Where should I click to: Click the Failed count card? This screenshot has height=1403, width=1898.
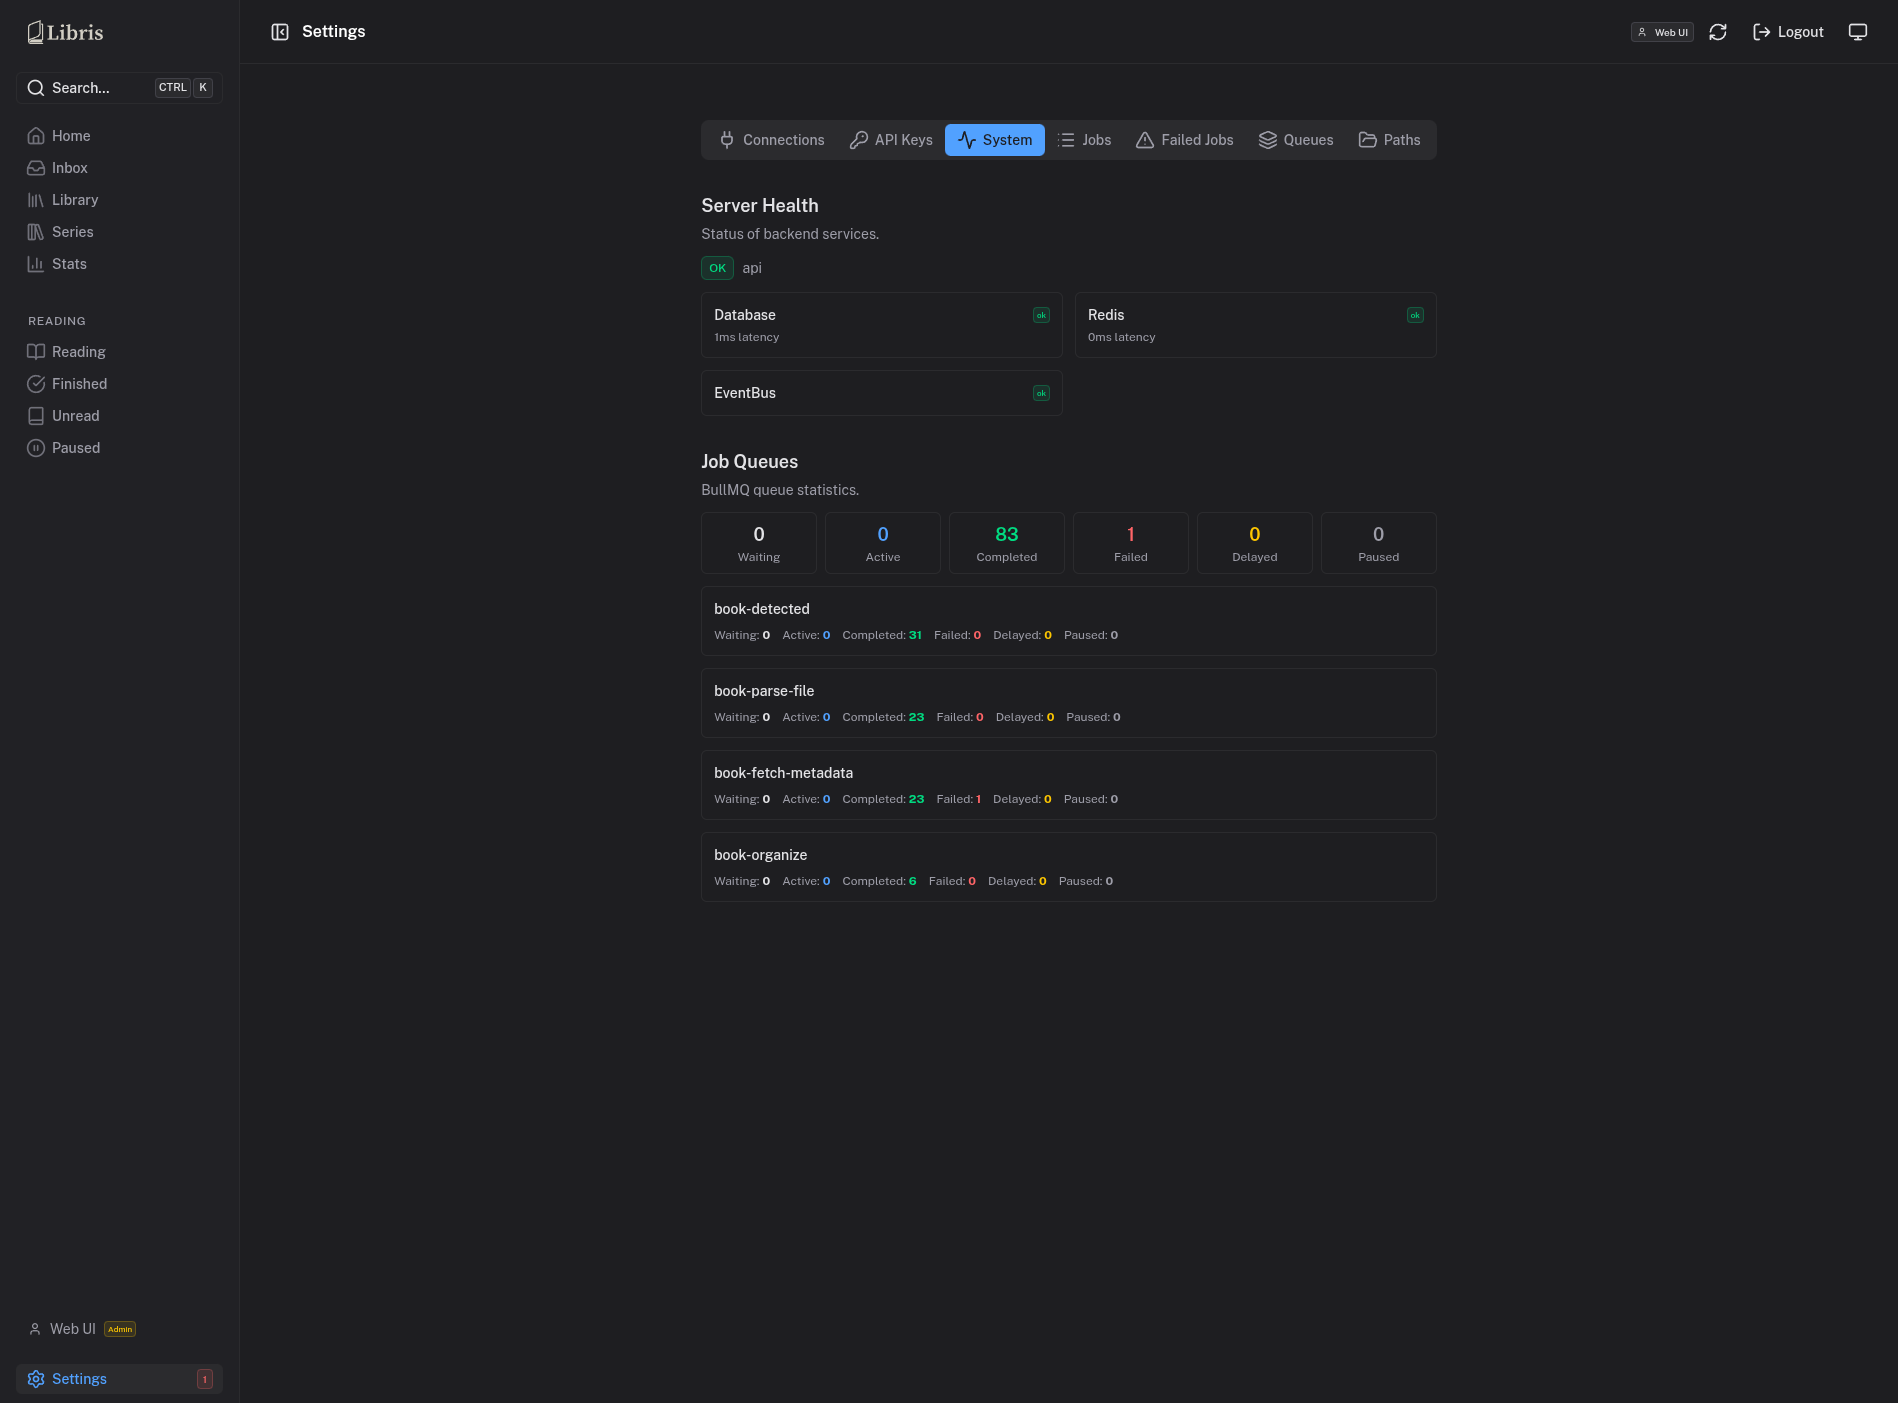pyautogui.click(x=1131, y=543)
